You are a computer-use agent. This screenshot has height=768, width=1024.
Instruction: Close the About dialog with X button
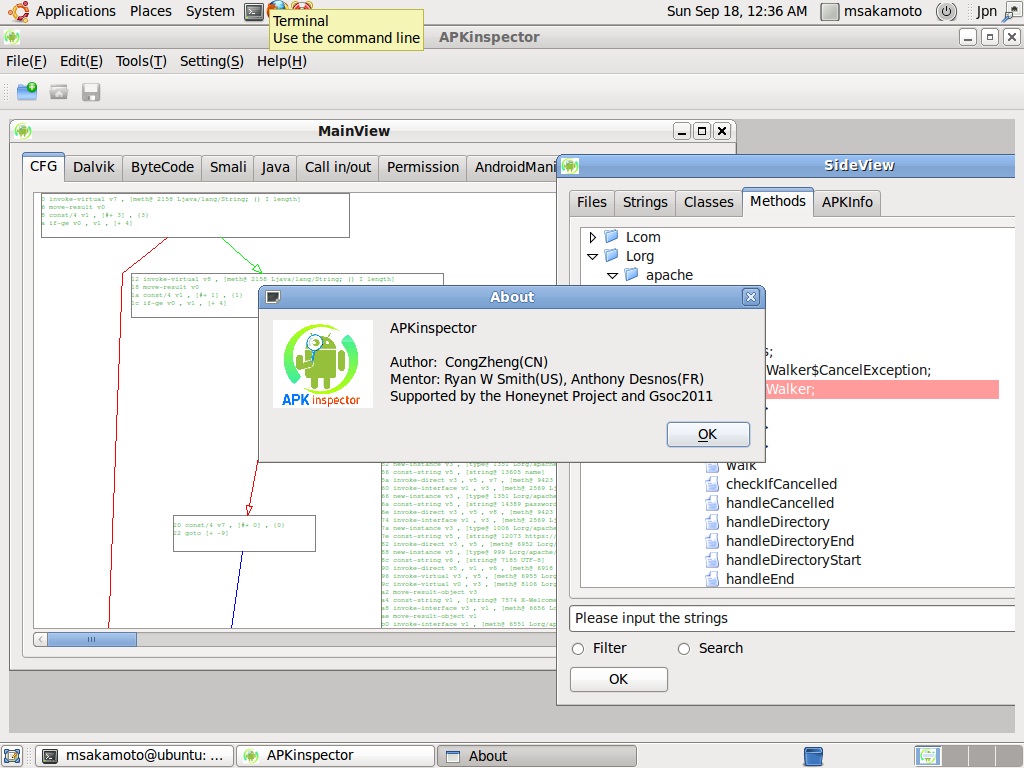[750, 297]
